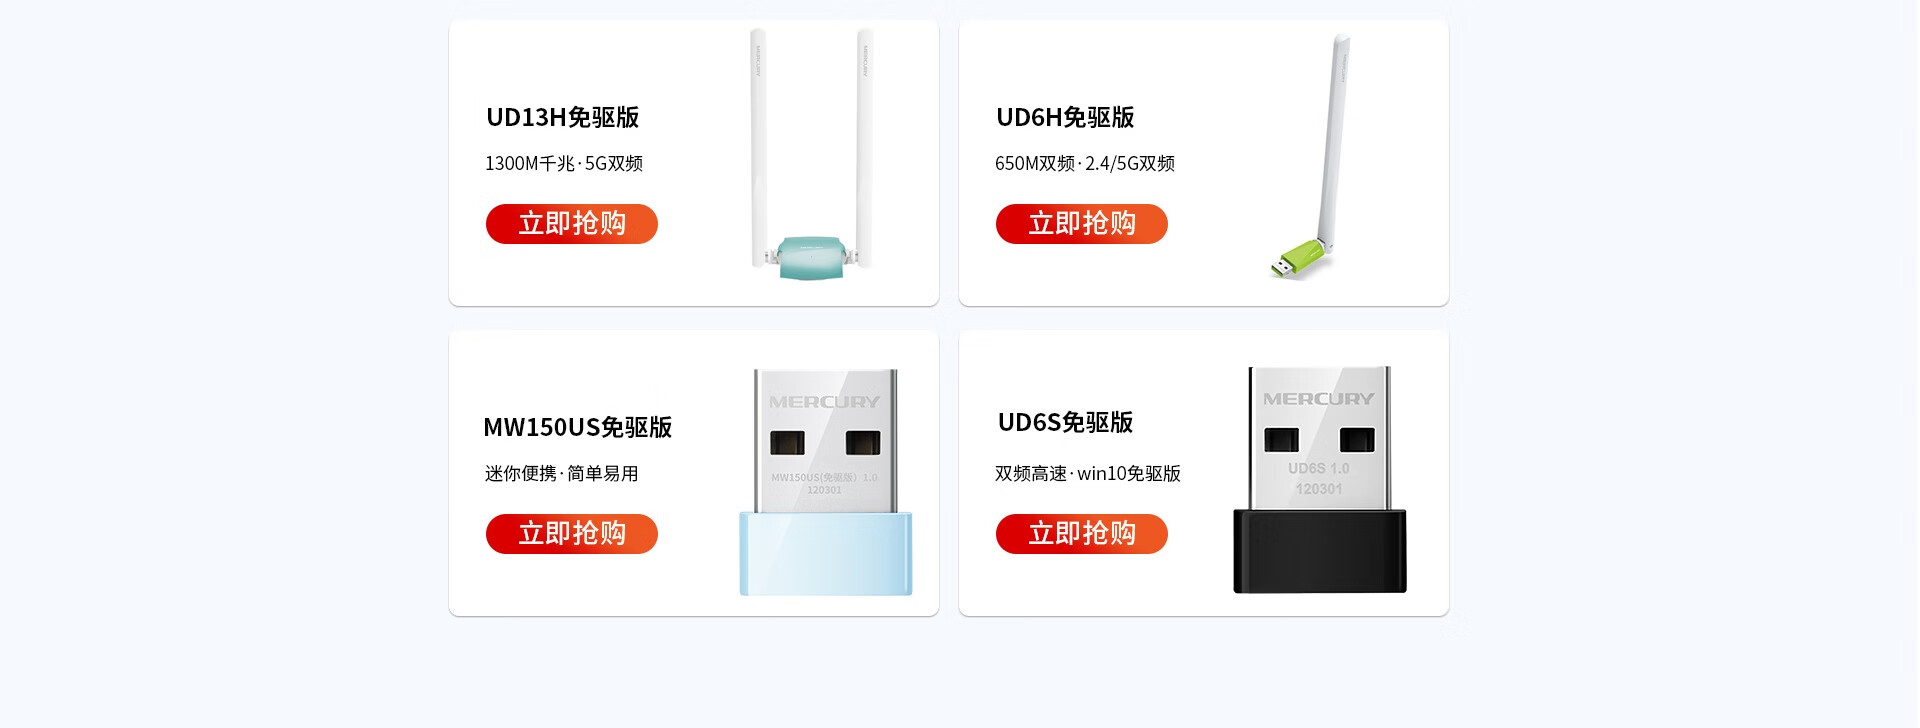Select the MW150US免驱版 product title
The height and width of the screenshot is (728, 1920).
pos(577,427)
